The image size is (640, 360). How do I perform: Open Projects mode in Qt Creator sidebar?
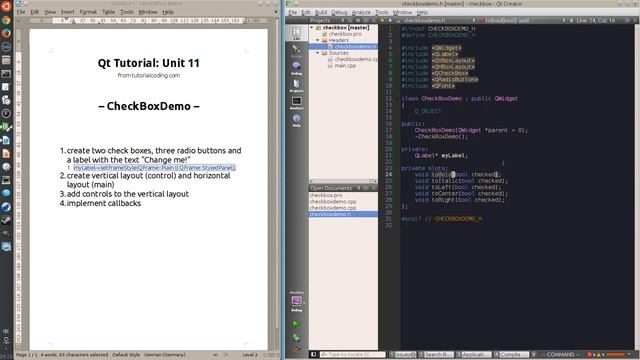[x=297, y=85]
